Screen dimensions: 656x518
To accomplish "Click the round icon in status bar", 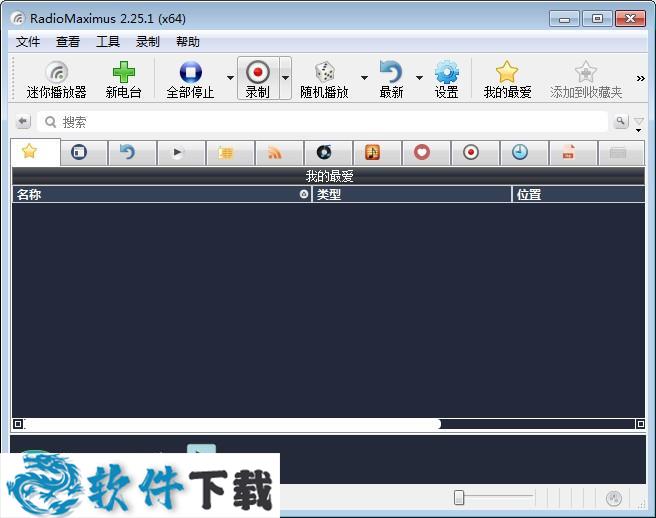I will coord(614,498).
